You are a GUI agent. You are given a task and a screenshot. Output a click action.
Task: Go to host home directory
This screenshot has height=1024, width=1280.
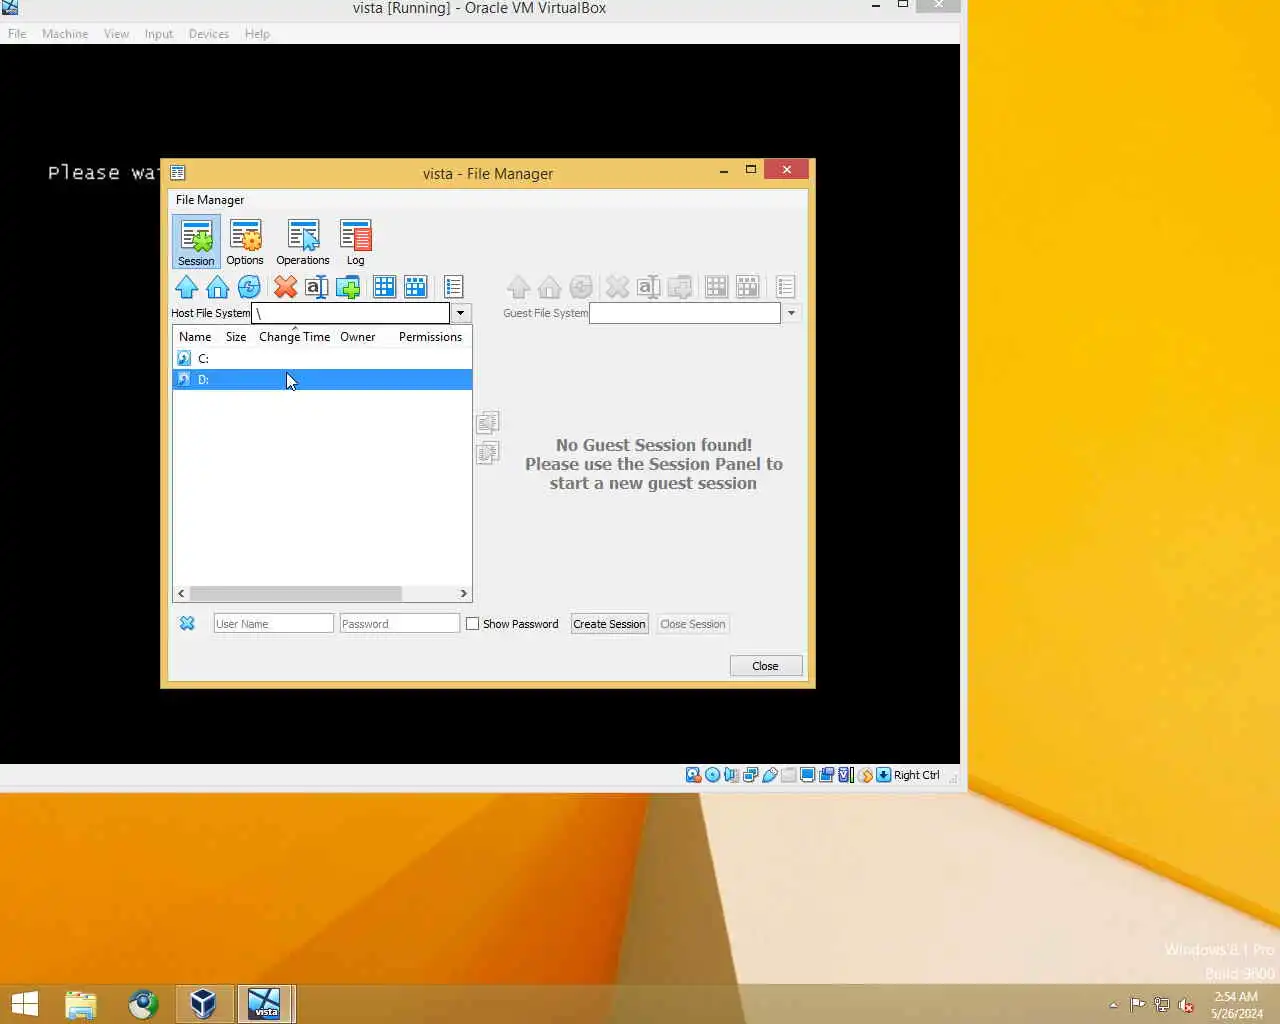218,288
